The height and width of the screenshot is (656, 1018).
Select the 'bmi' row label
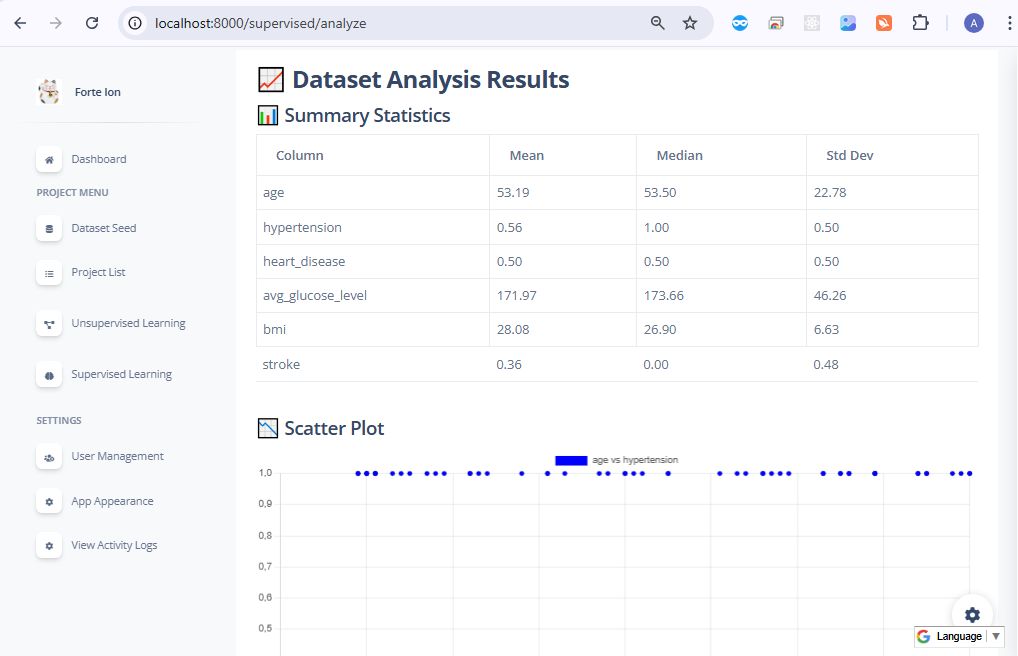click(x=274, y=329)
